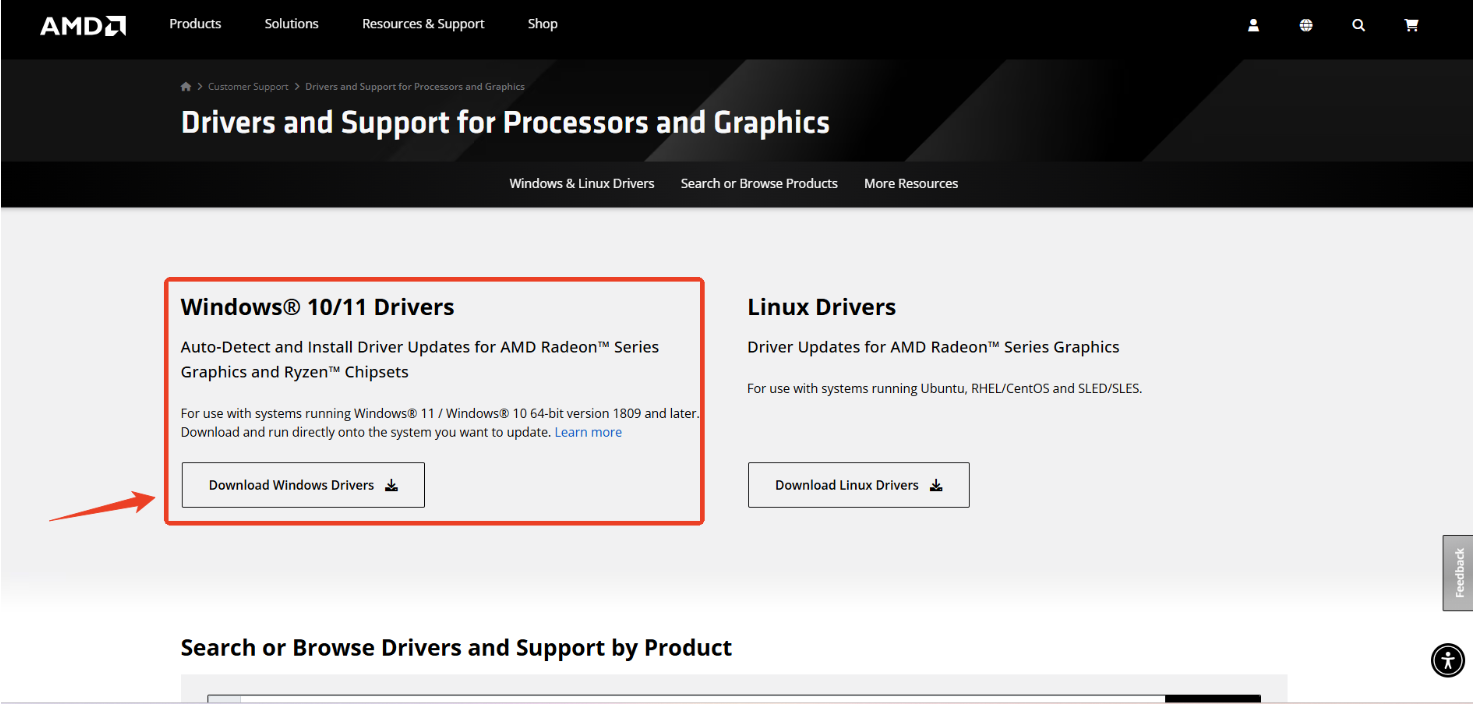1474x709 pixels.
Task: Go to the Shop menu item
Action: click(x=542, y=24)
